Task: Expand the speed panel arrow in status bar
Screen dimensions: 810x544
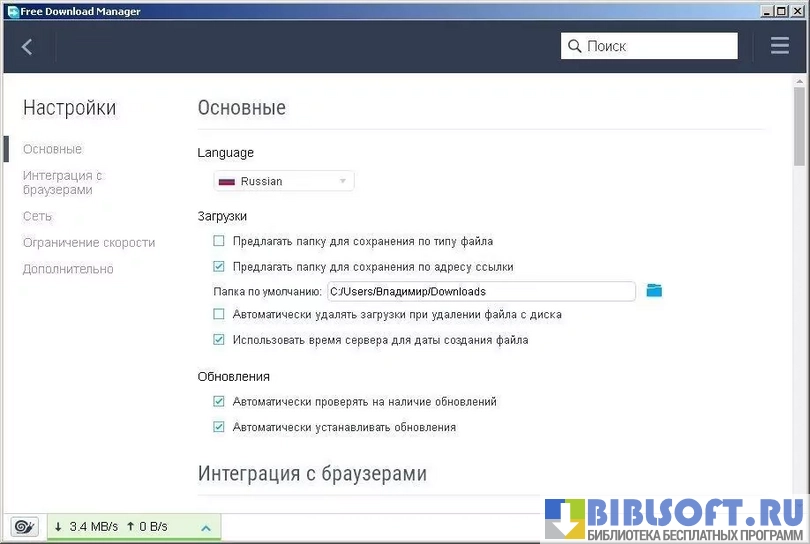Action: (x=205, y=527)
